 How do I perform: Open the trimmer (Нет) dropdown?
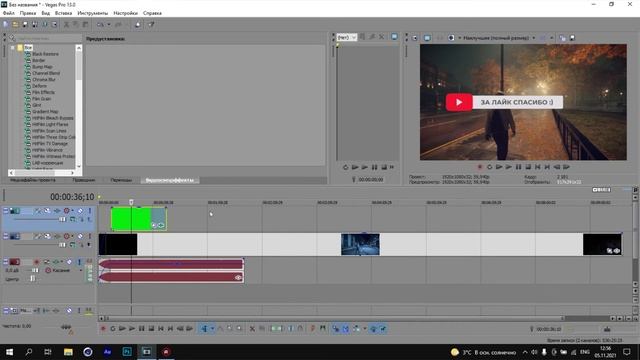(x=354, y=38)
